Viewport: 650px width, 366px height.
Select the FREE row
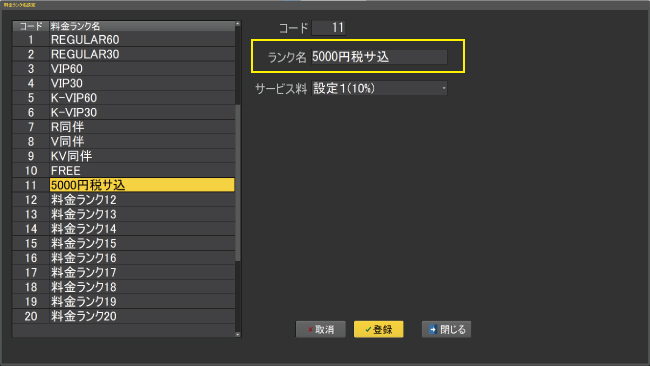coord(124,170)
